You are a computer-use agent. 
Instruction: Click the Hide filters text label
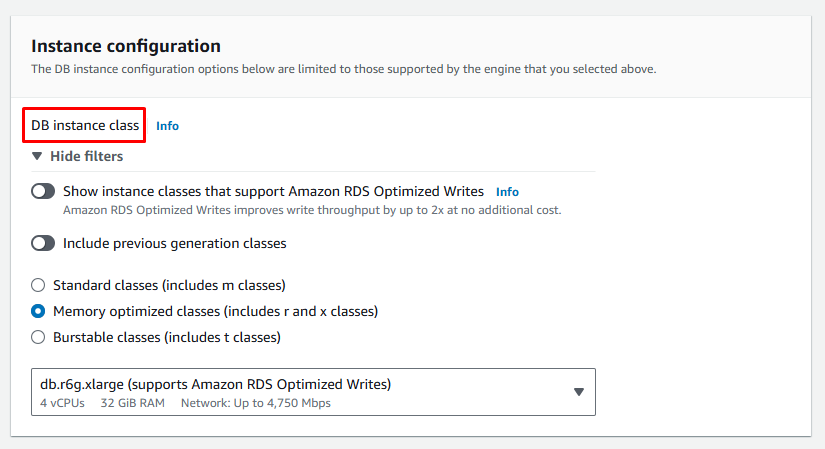pos(86,157)
